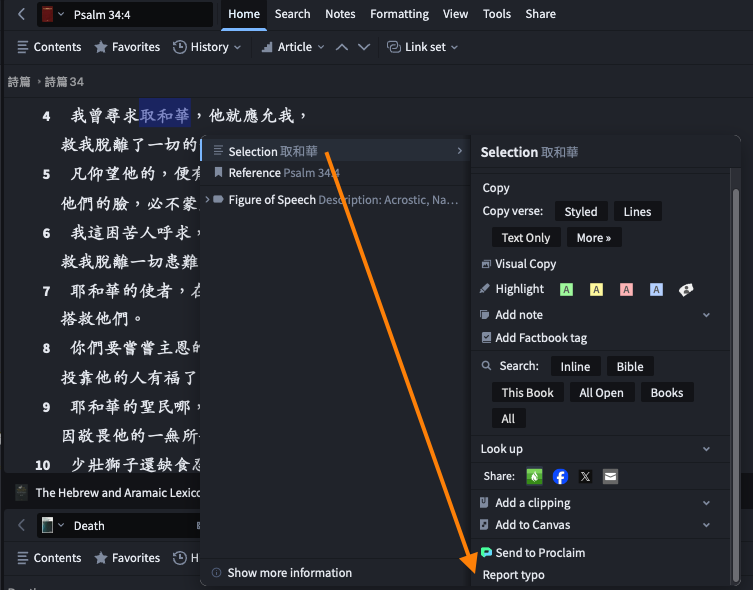Select the Selection 取和華 context menu entry
The width and height of the screenshot is (753, 590).
point(335,151)
